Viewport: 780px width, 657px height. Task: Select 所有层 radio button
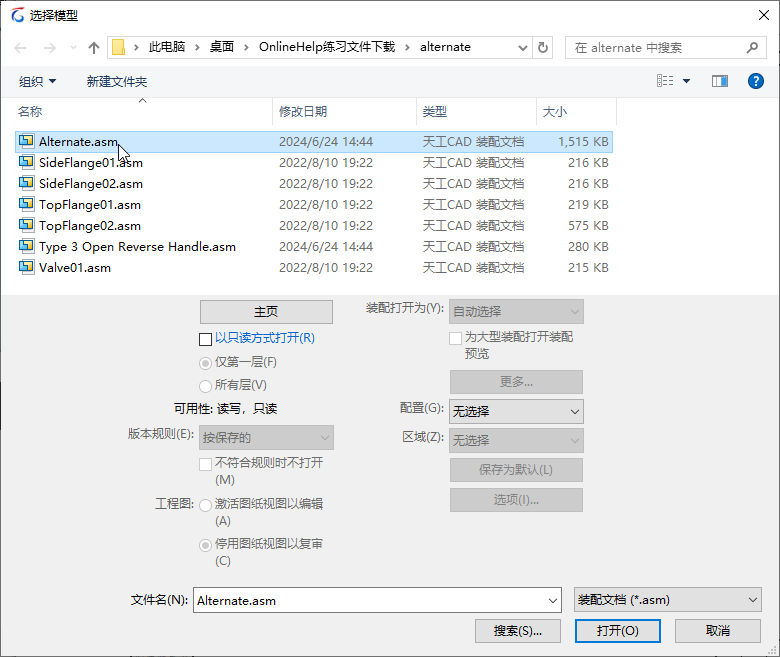[205, 386]
